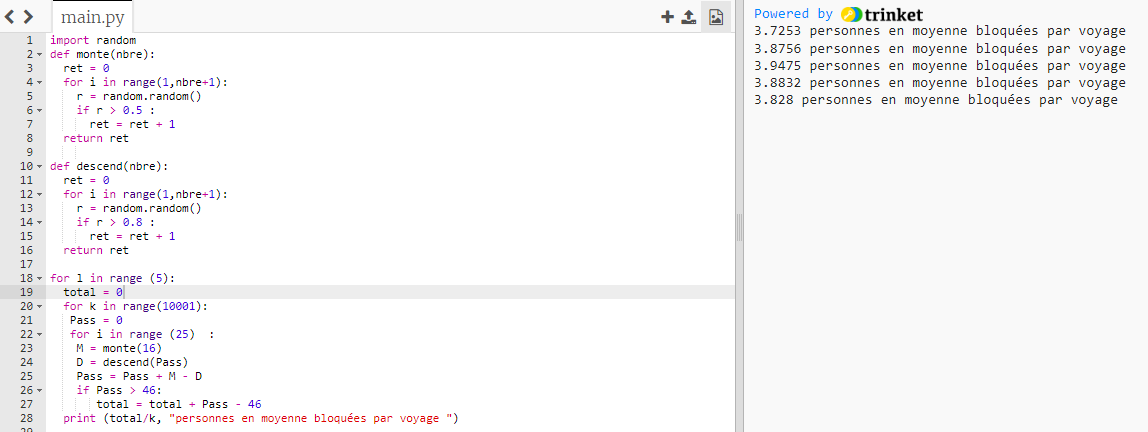This screenshot has height=432, width=1148.
Task: Fold the 'if Pass > 46' block
Action: 40,390
